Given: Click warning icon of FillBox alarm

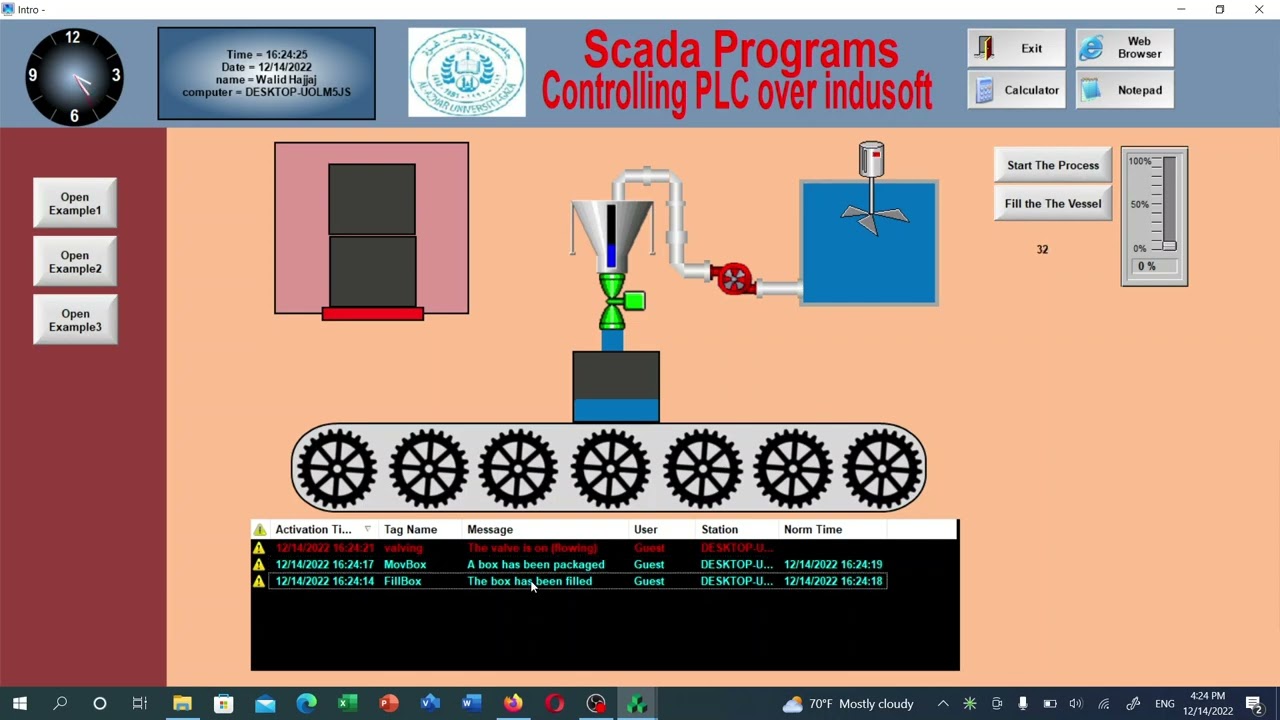Looking at the screenshot, I should (x=260, y=581).
